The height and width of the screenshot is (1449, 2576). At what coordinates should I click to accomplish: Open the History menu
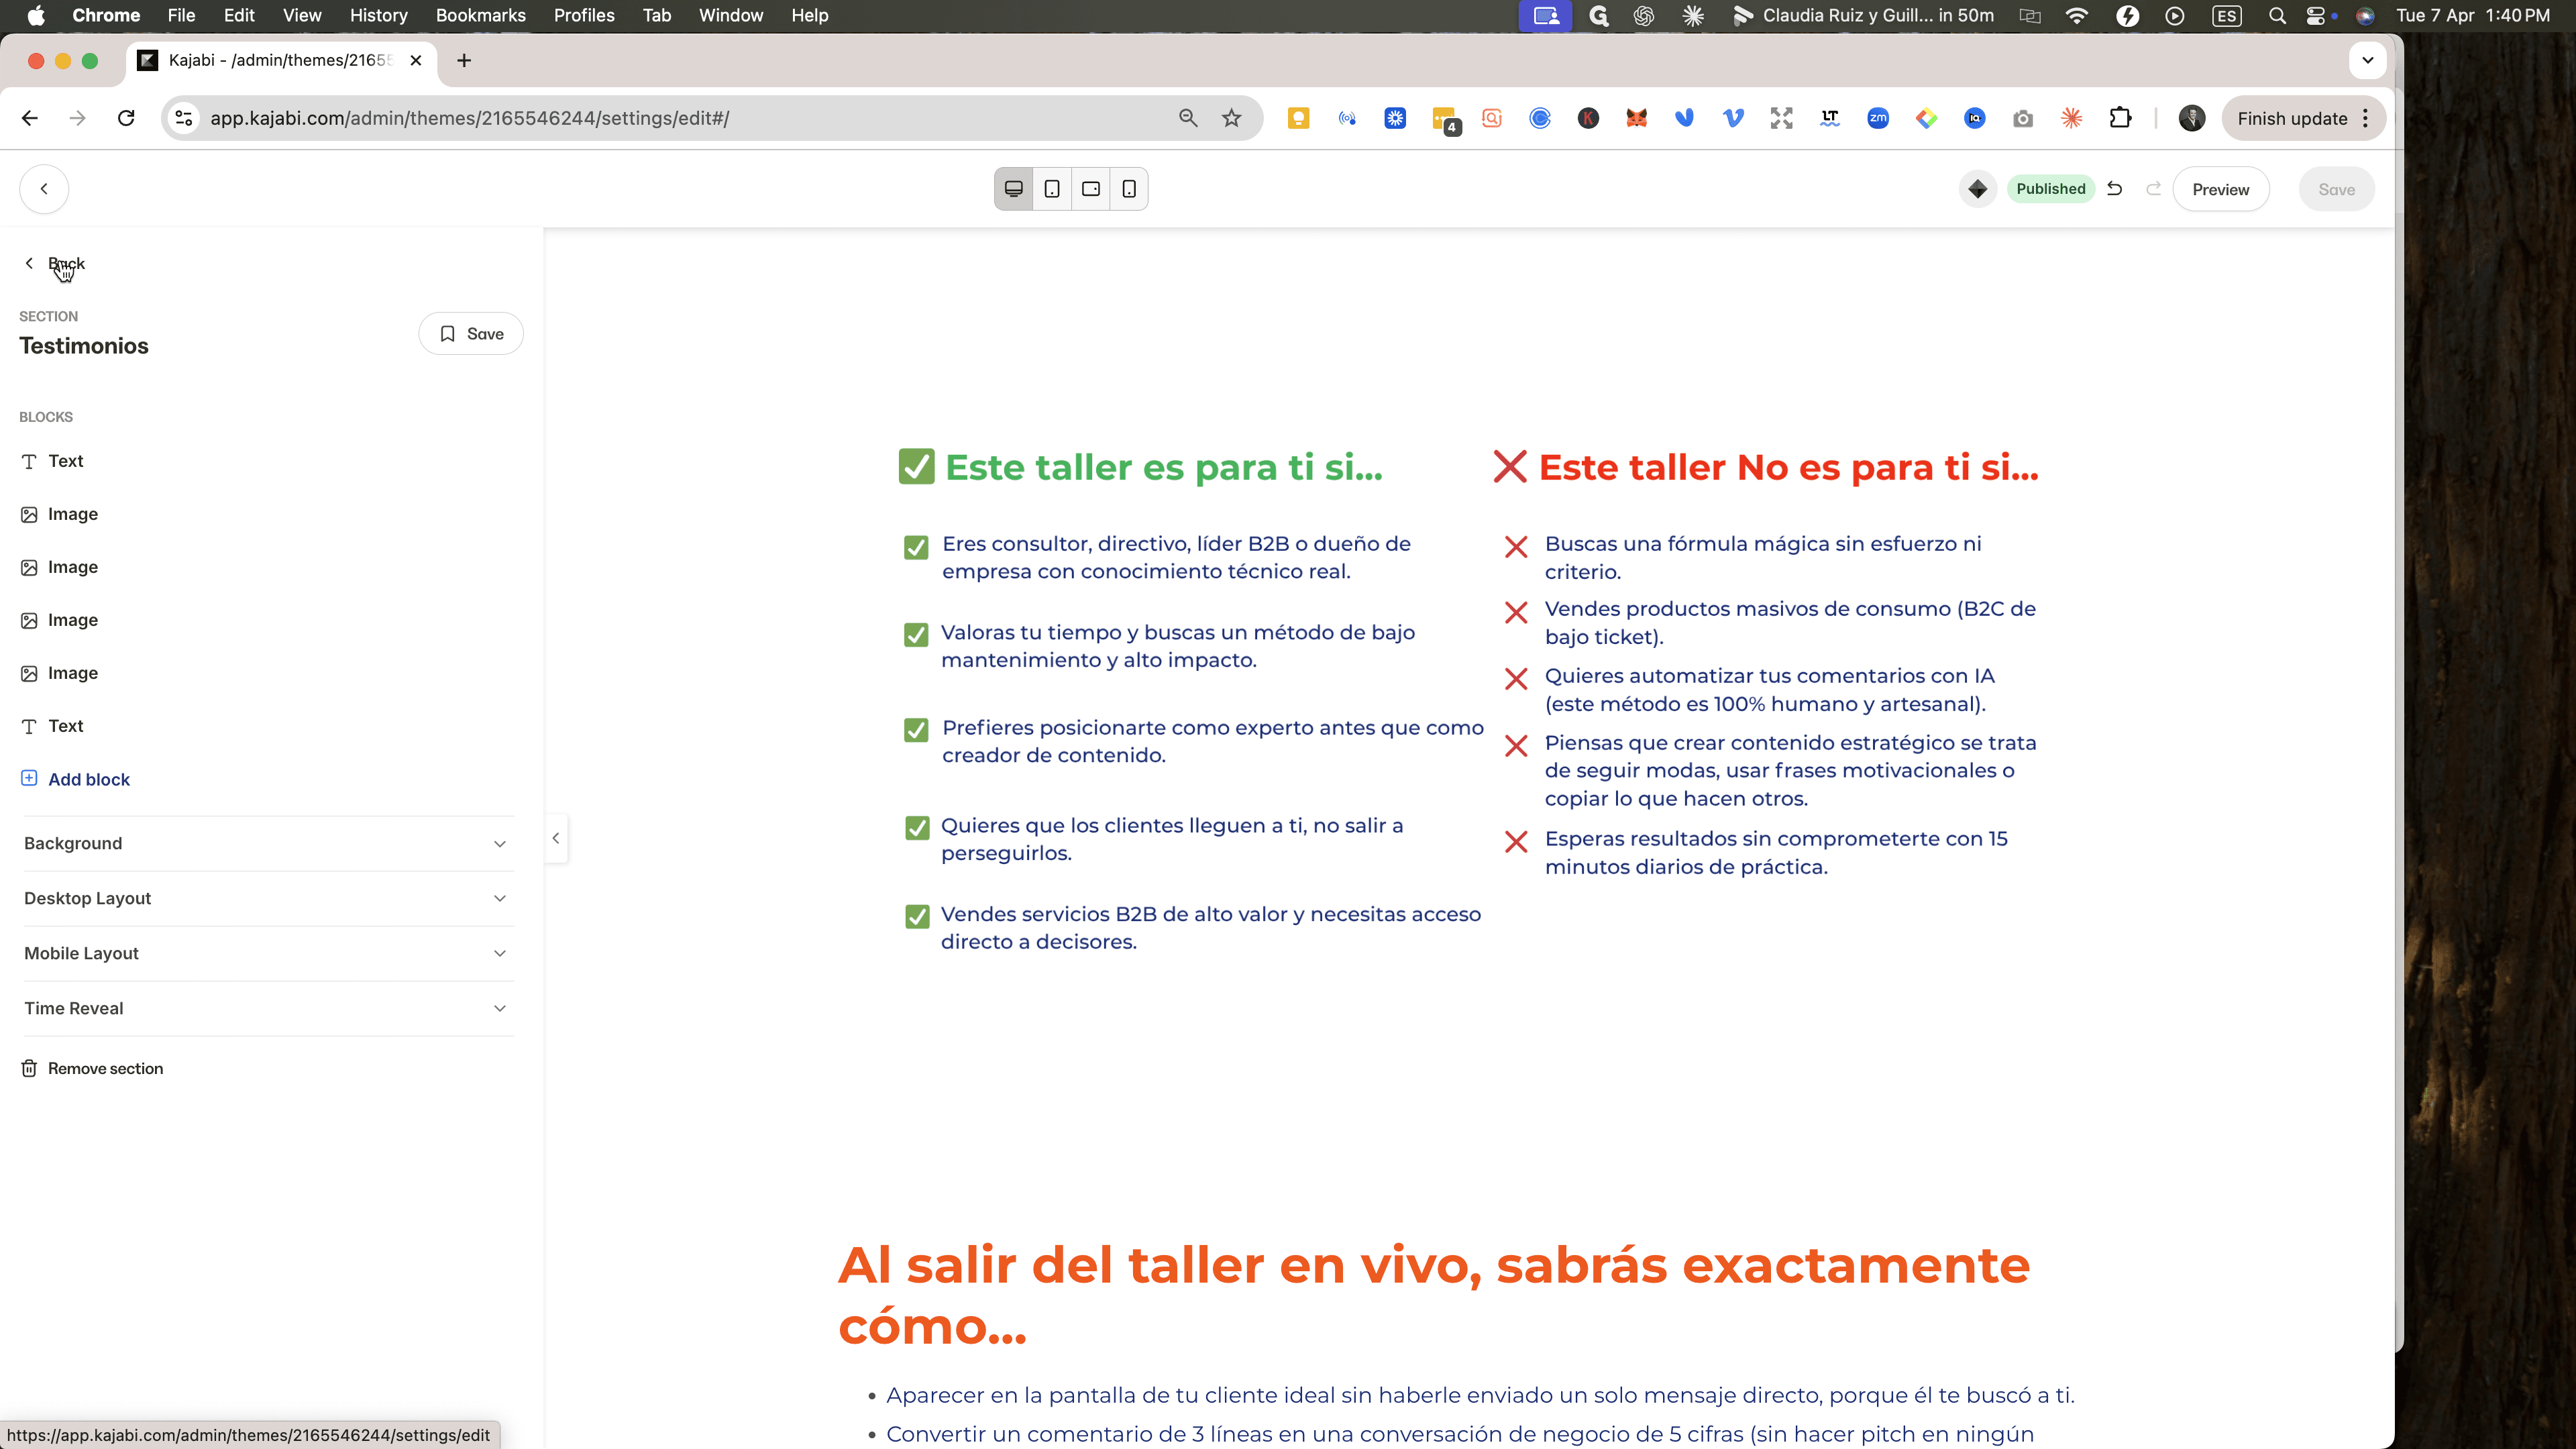click(x=379, y=15)
